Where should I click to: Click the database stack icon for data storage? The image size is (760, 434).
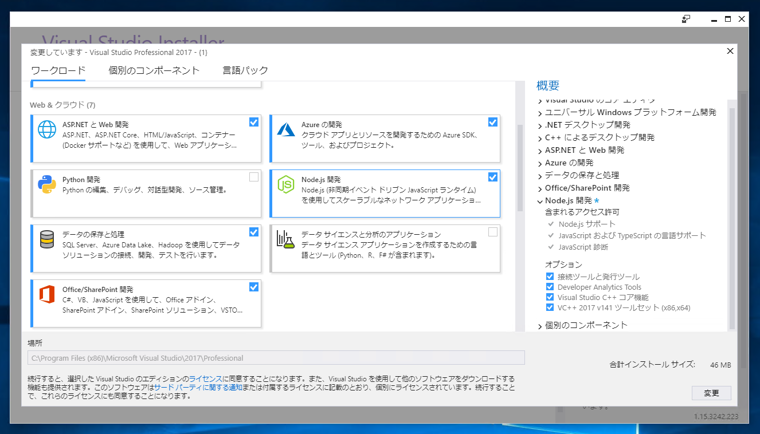point(47,240)
